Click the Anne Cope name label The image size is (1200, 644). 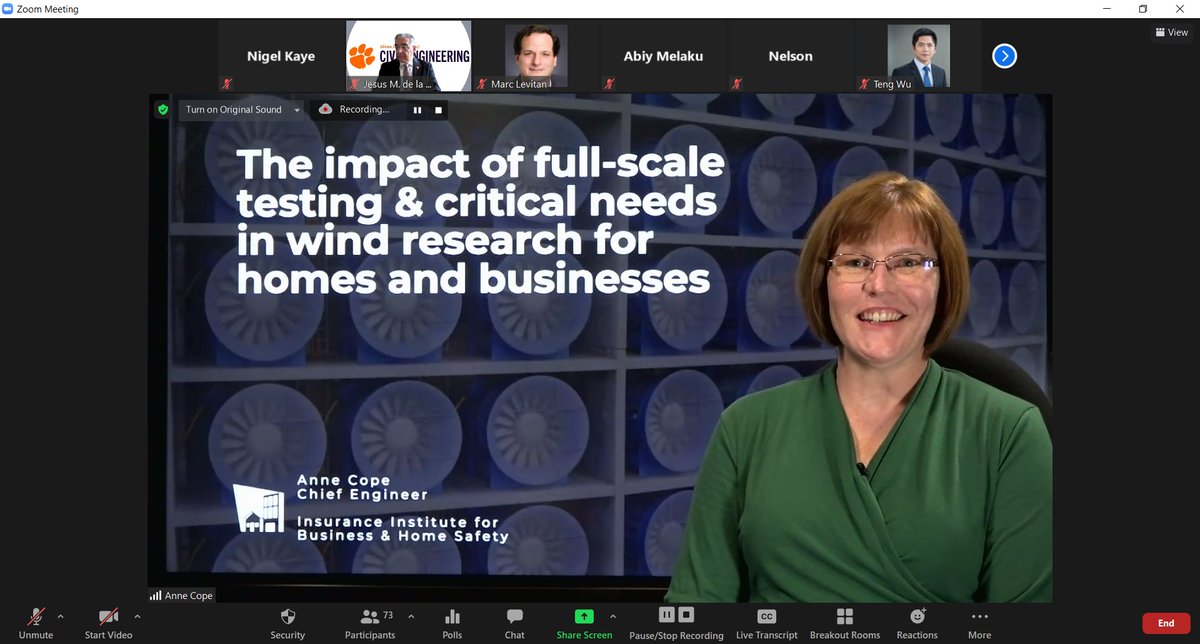pos(182,595)
